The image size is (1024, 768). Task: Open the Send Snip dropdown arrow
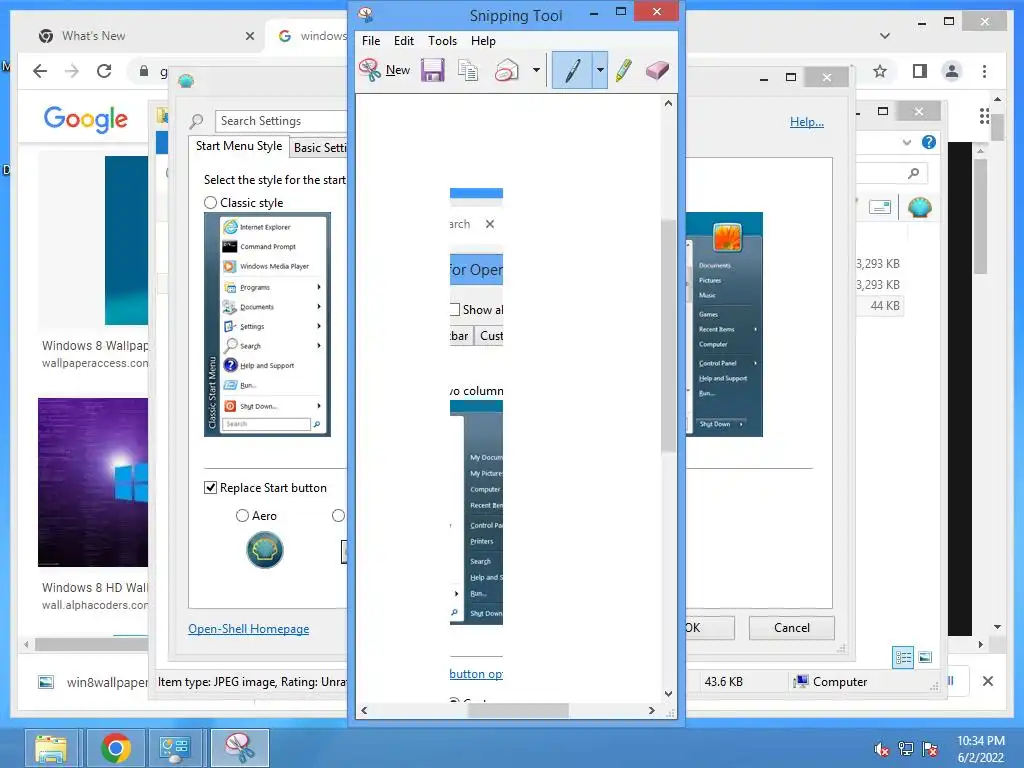(536, 70)
